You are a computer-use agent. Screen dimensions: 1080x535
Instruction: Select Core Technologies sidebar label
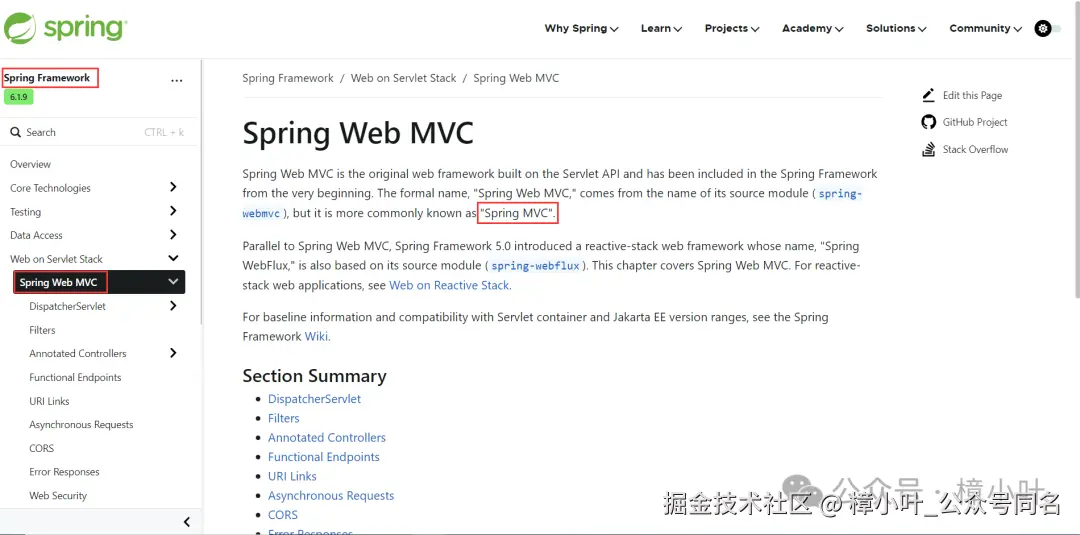(x=50, y=188)
